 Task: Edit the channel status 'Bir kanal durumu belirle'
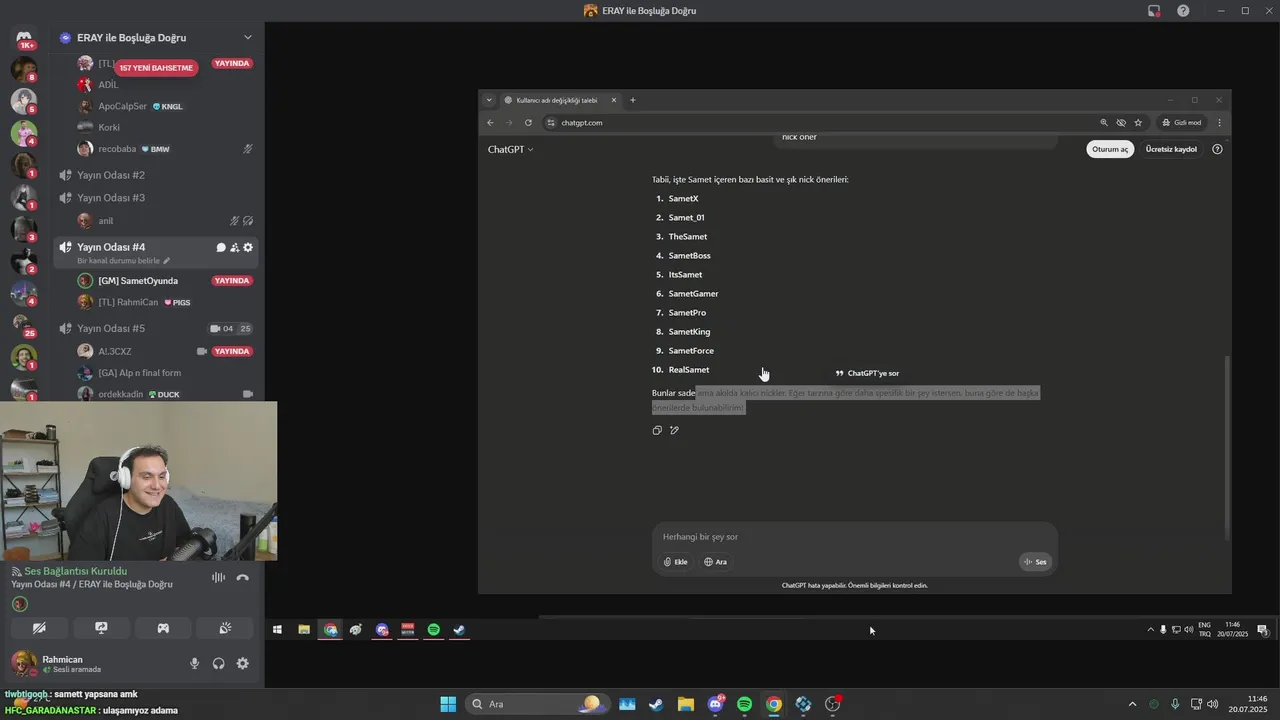[x=123, y=261]
